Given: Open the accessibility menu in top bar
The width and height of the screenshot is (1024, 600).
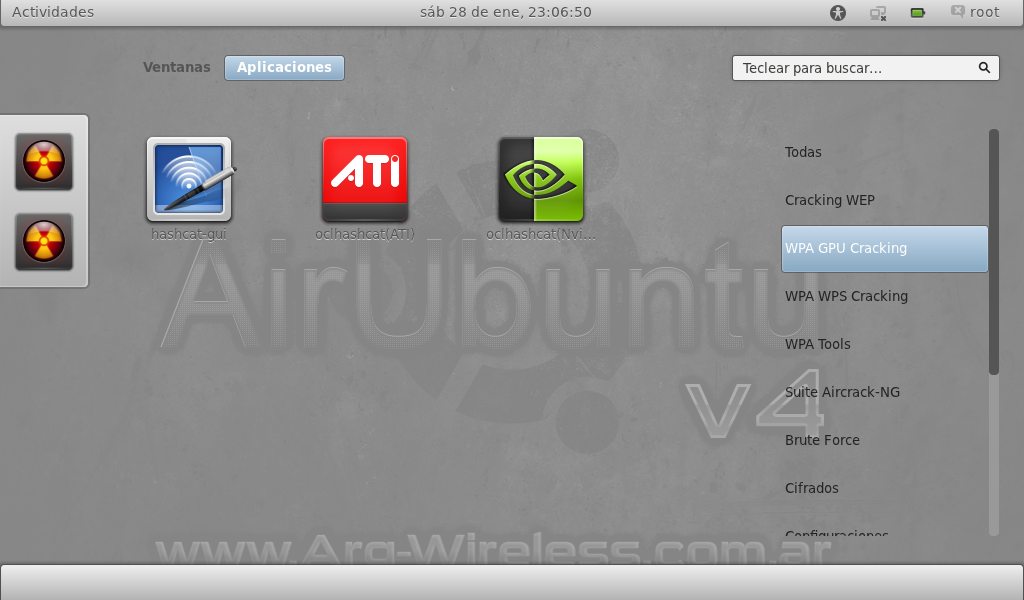Looking at the screenshot, I should pyautogui.click(x=838, y=13).
